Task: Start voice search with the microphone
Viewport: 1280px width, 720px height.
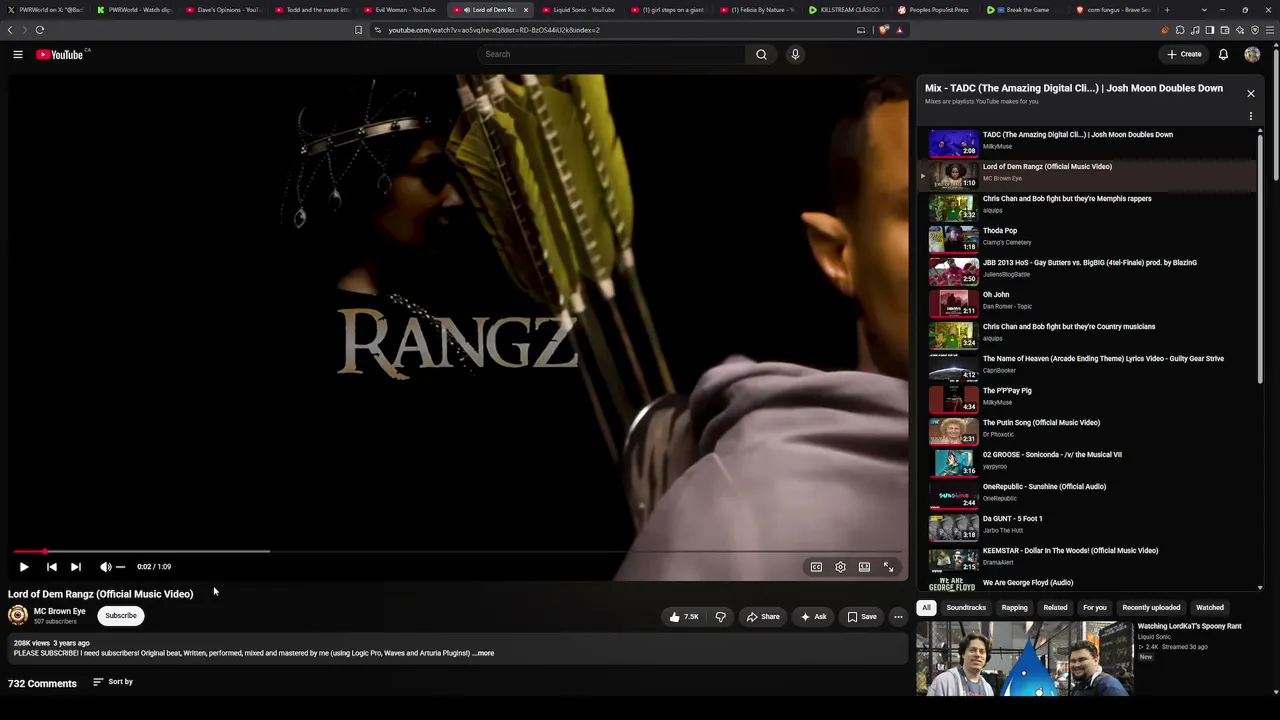Action: (795, 54)
